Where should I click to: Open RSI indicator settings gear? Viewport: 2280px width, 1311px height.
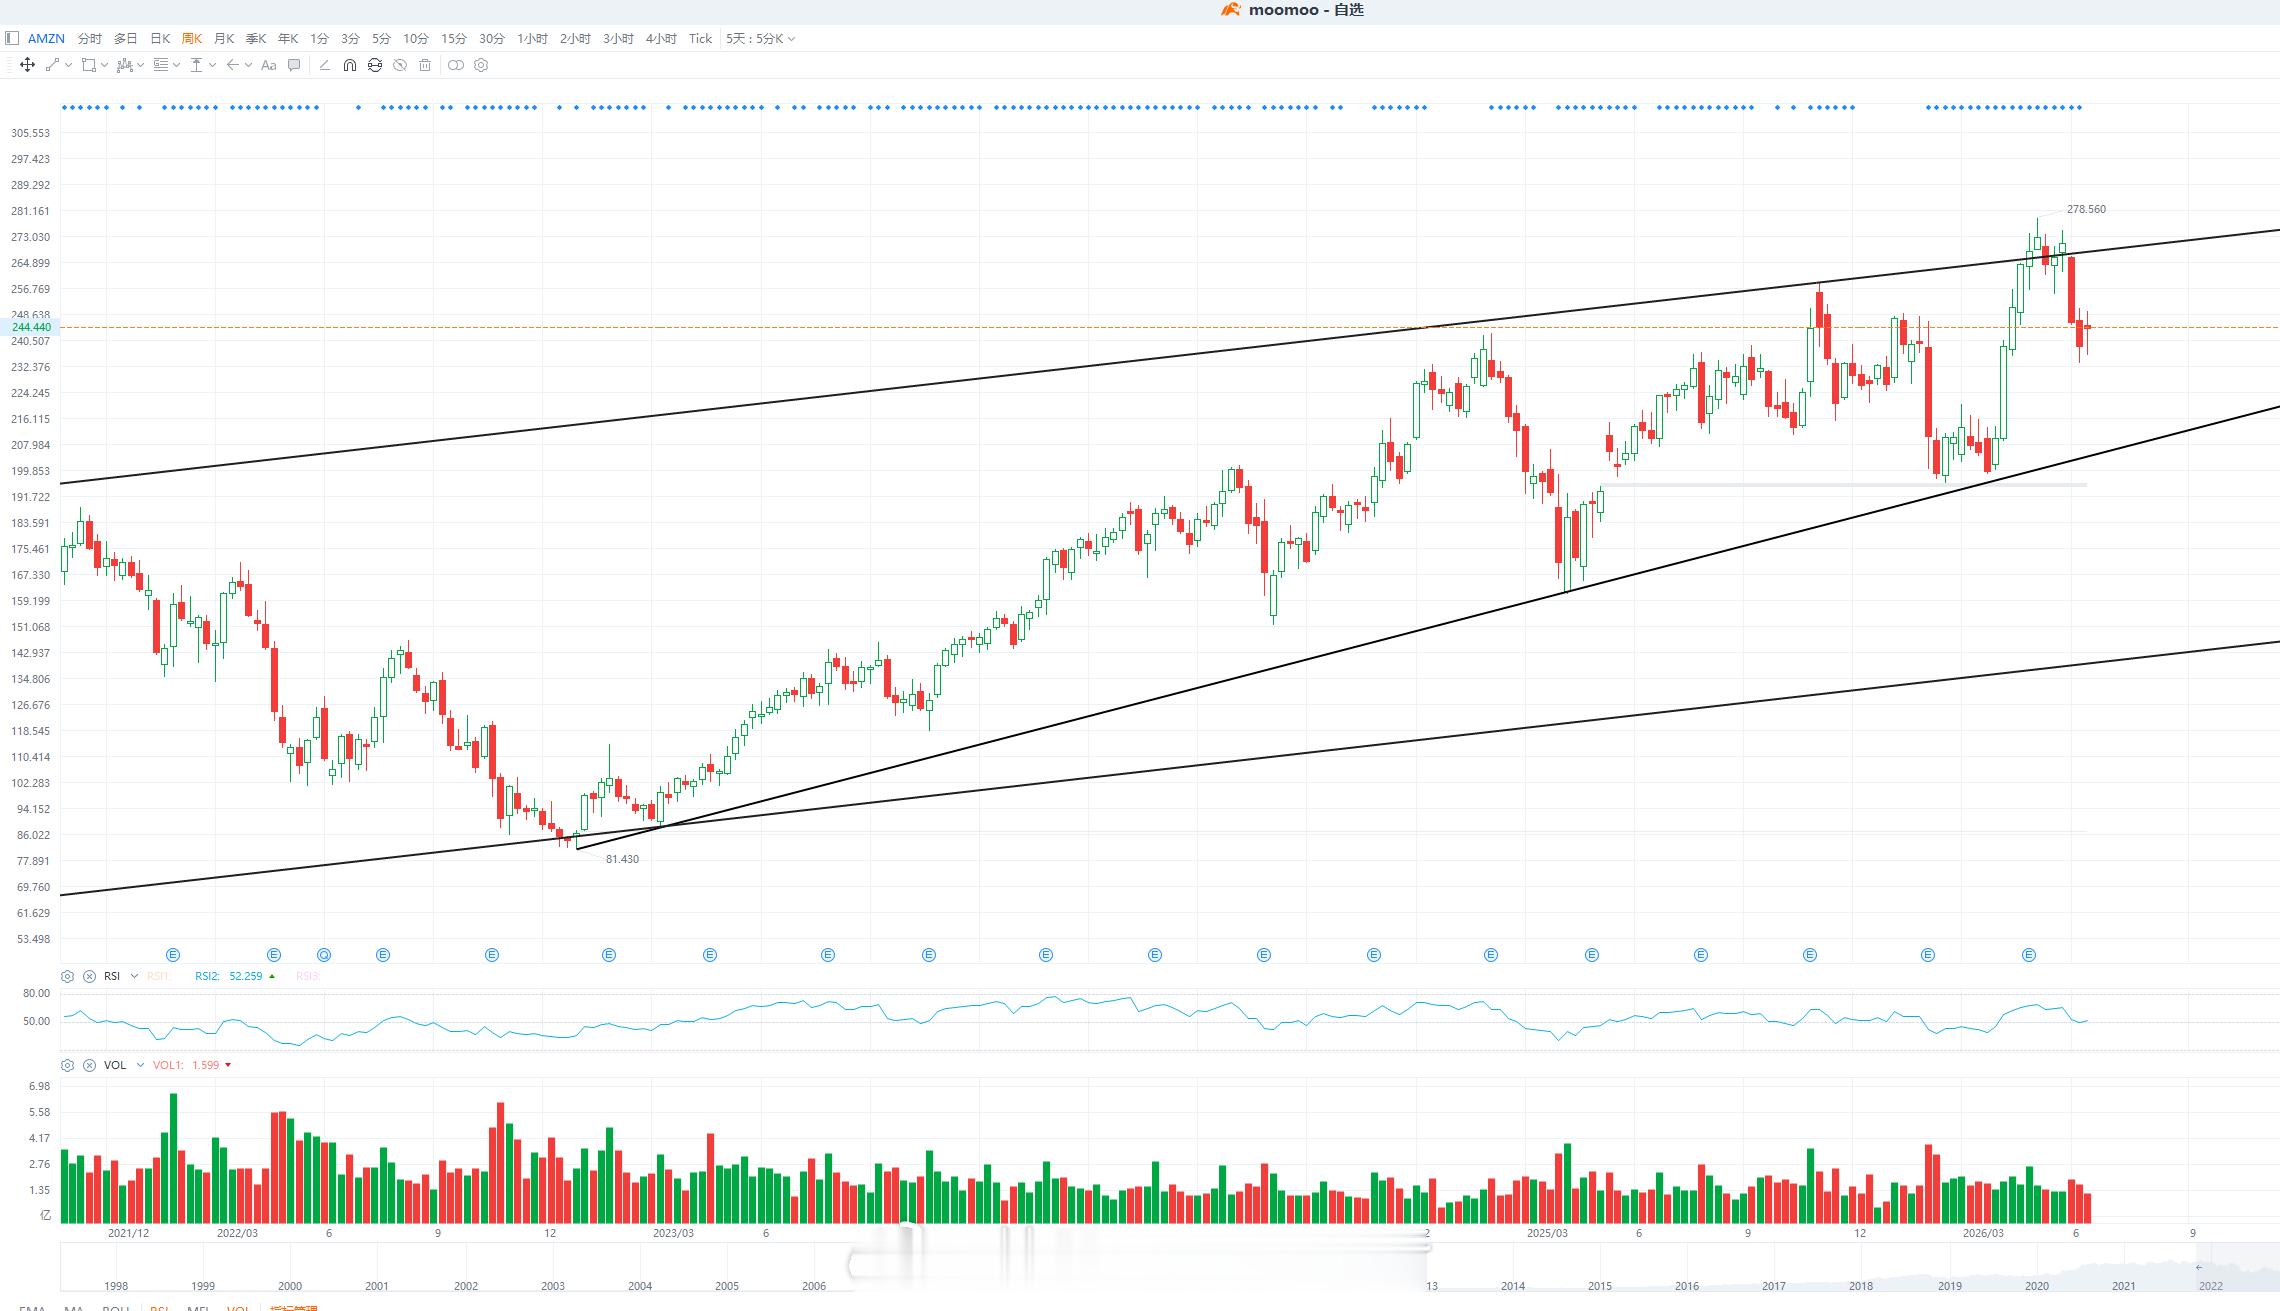point(68,976)
